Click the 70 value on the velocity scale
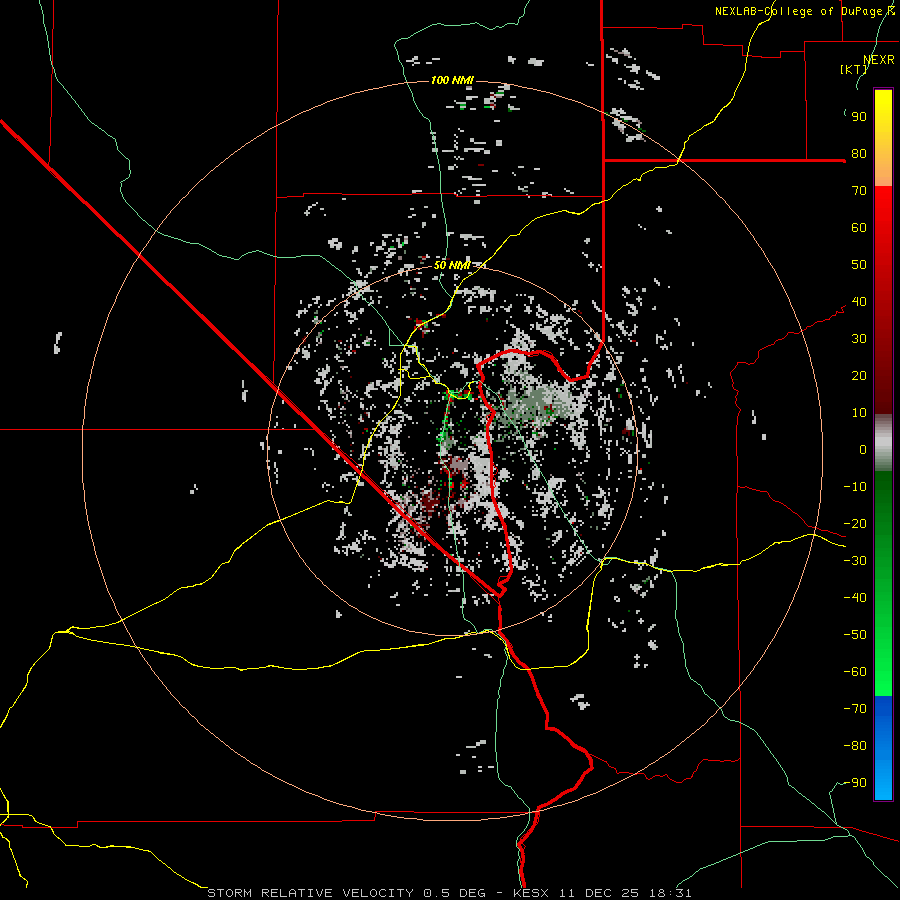Screen dimensions: 900x900 (859, 191)
